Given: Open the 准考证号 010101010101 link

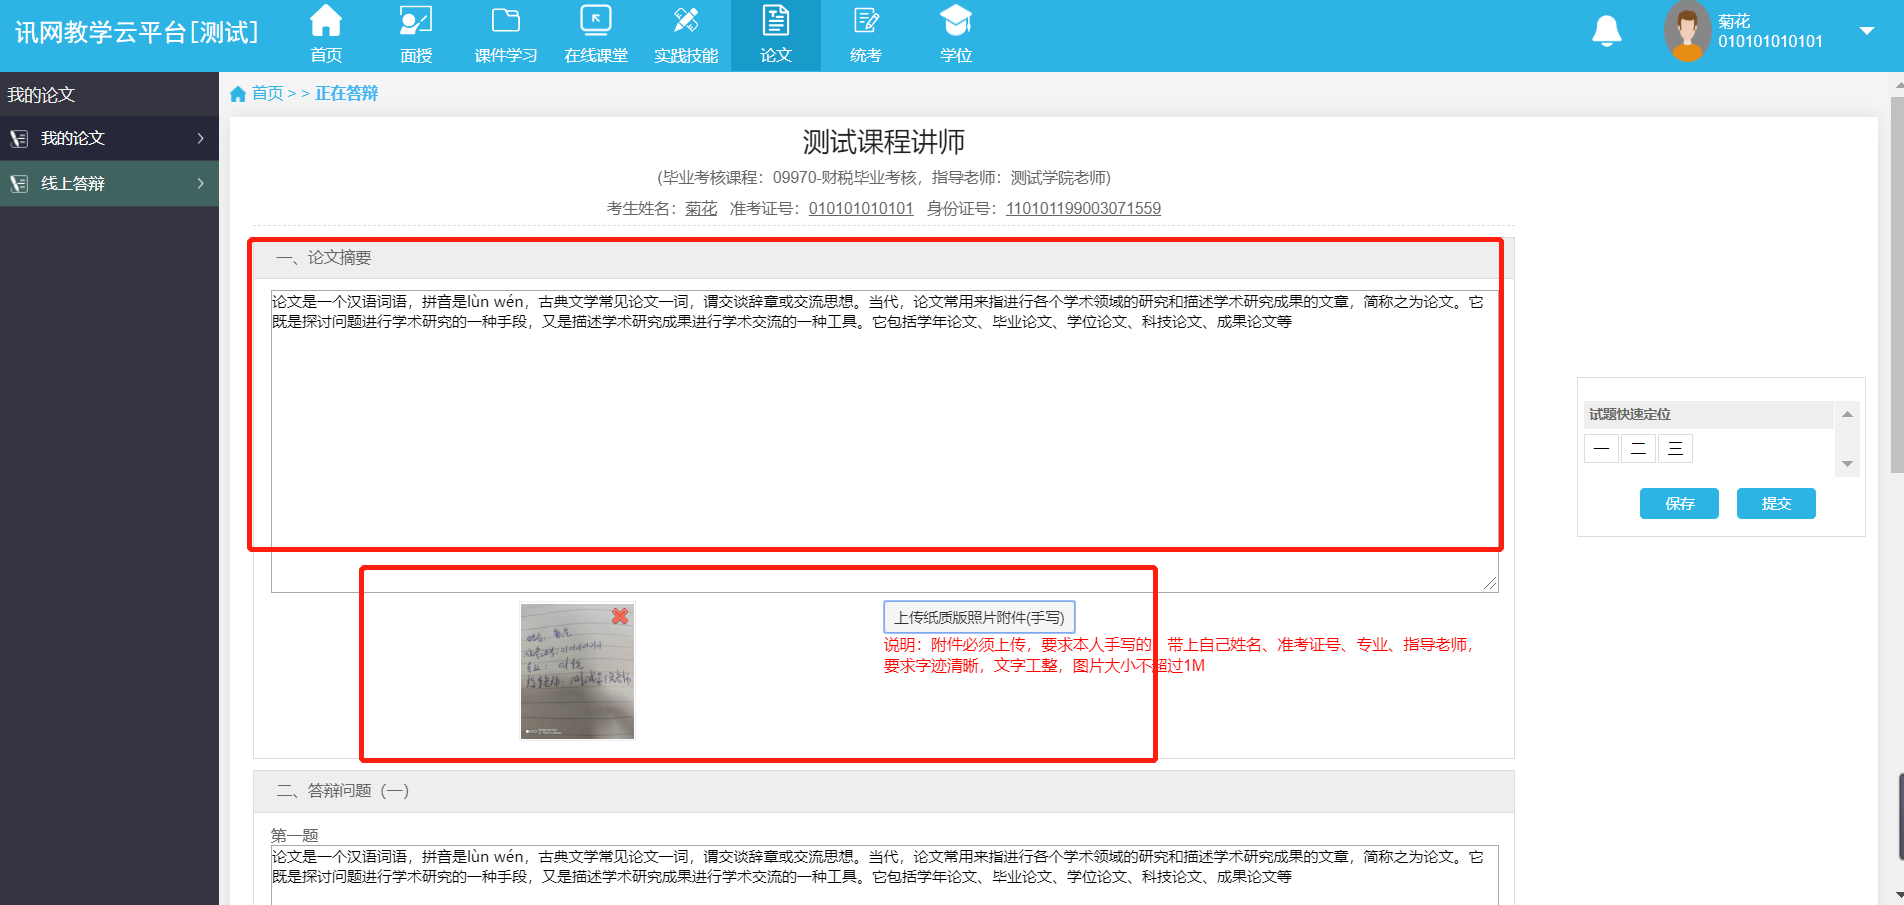Looking at the screenshot, I should pyautogui.click(x=861, y=208).
